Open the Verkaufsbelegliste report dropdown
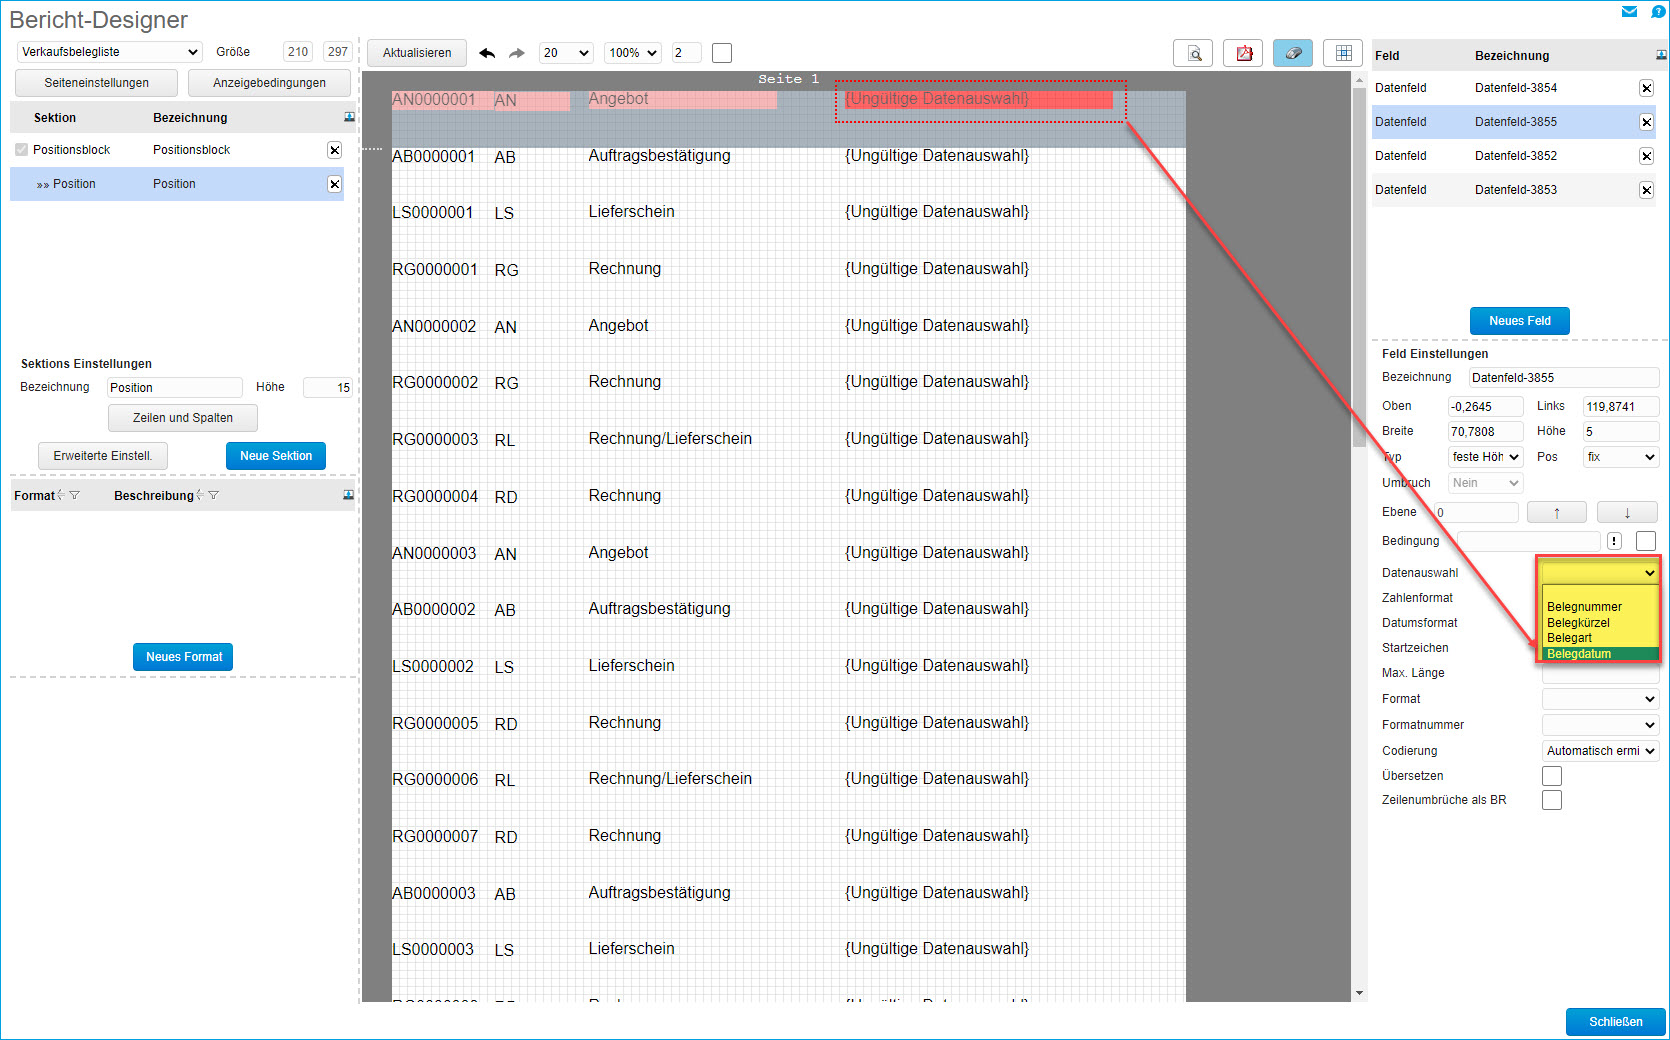Image resolution: width=1670 pixels, height=1040 pixels. point(110,52)
